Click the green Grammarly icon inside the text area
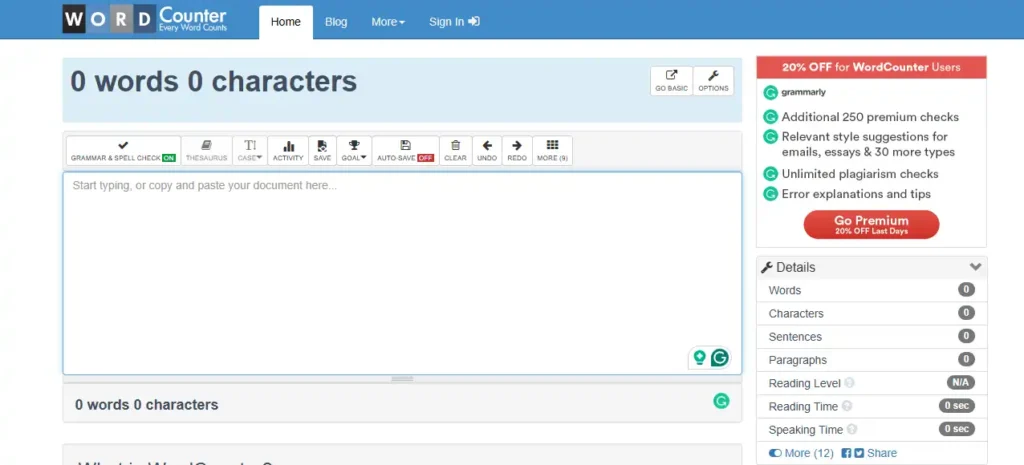Image resolution: width=1024 pixels, height=465 pixels. click(719, 358)
